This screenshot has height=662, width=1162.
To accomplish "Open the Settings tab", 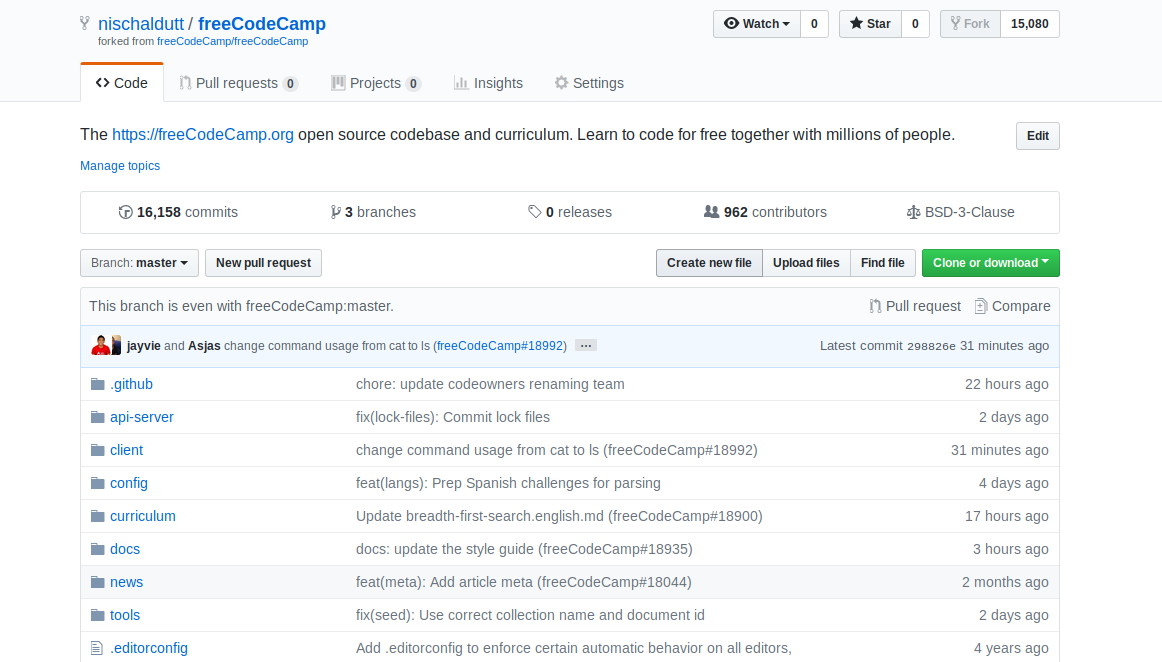I will [589, 83].
